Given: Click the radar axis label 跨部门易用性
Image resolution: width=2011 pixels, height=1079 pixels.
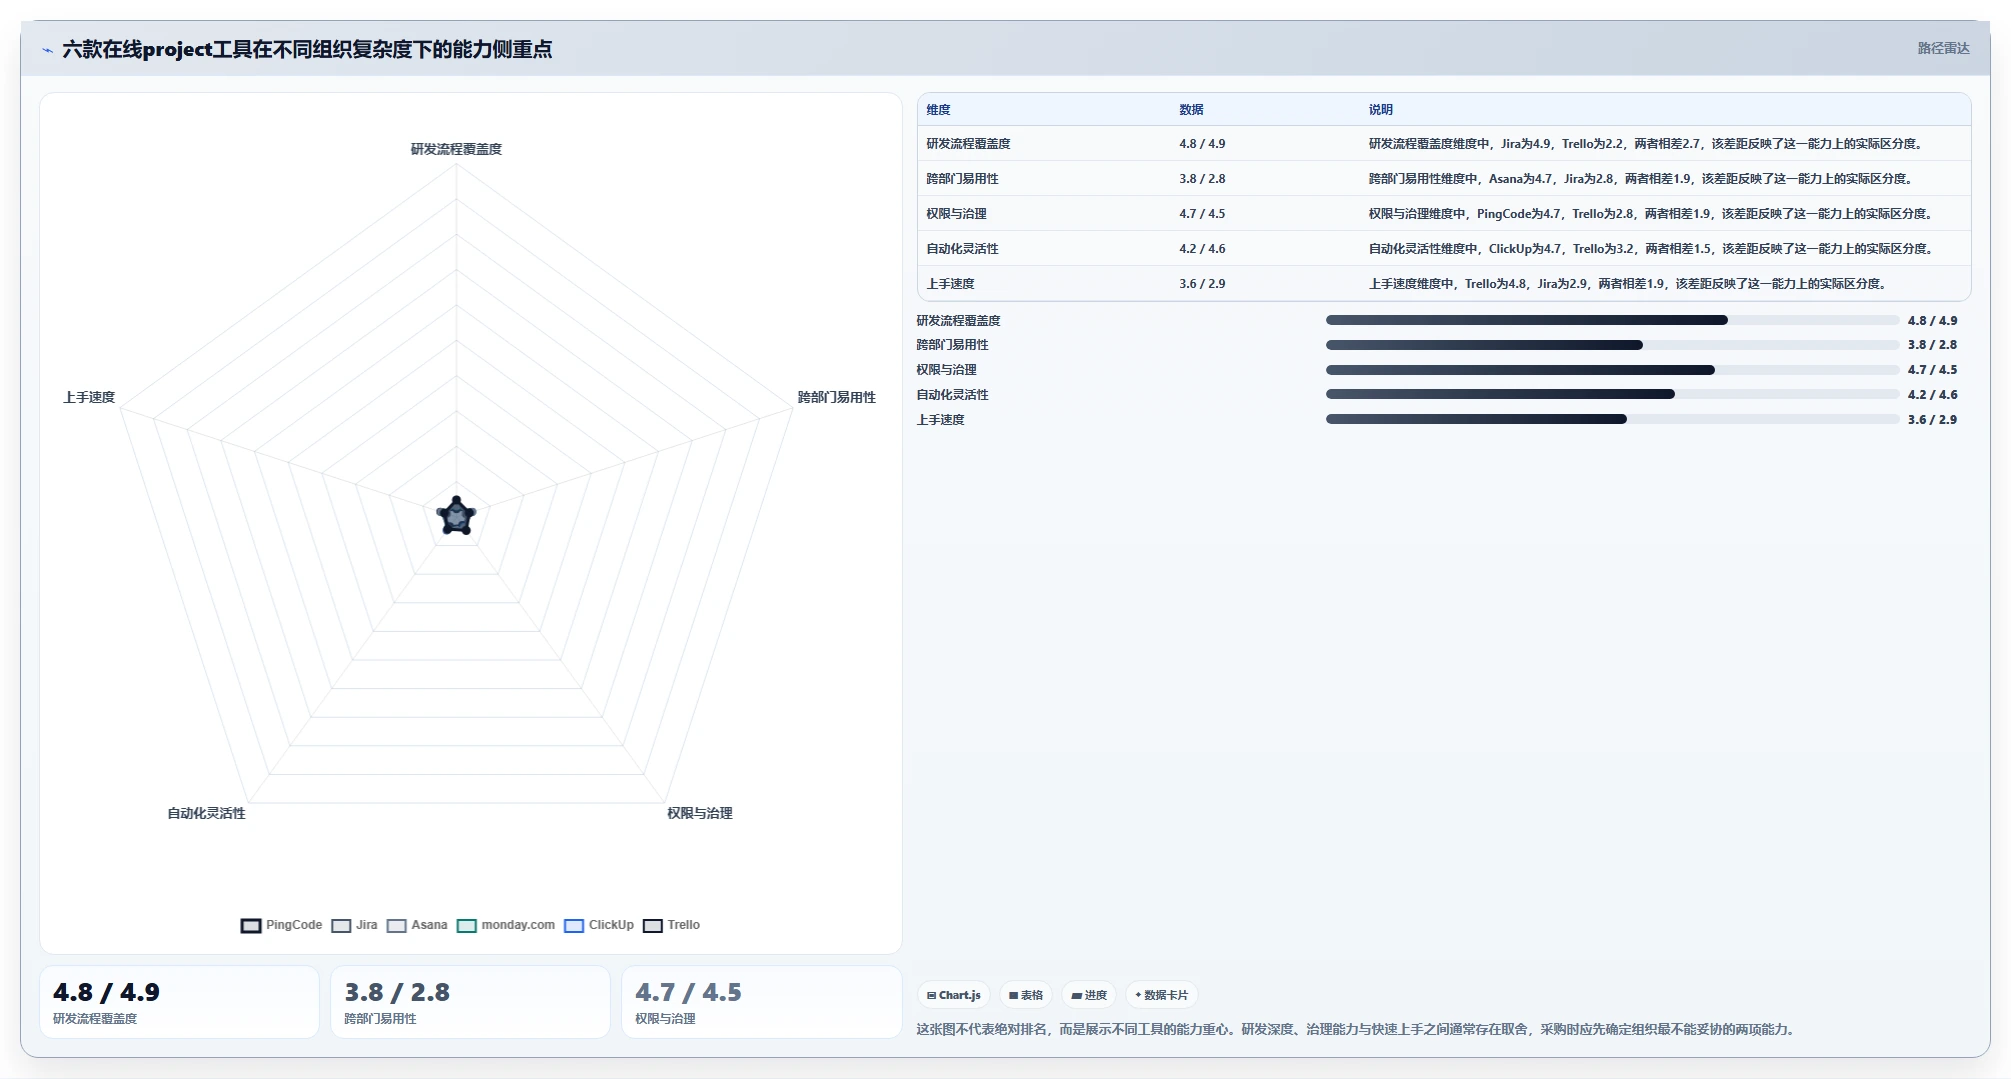Looking at the screenshot, I should tap(836, 397).
